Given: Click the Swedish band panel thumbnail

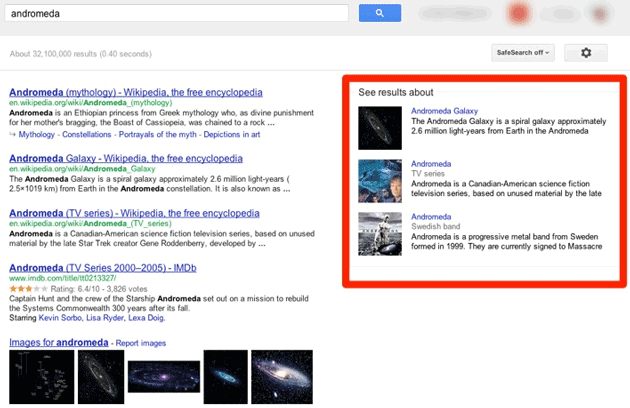Looking at the screenshot, I should click(380, 234).
